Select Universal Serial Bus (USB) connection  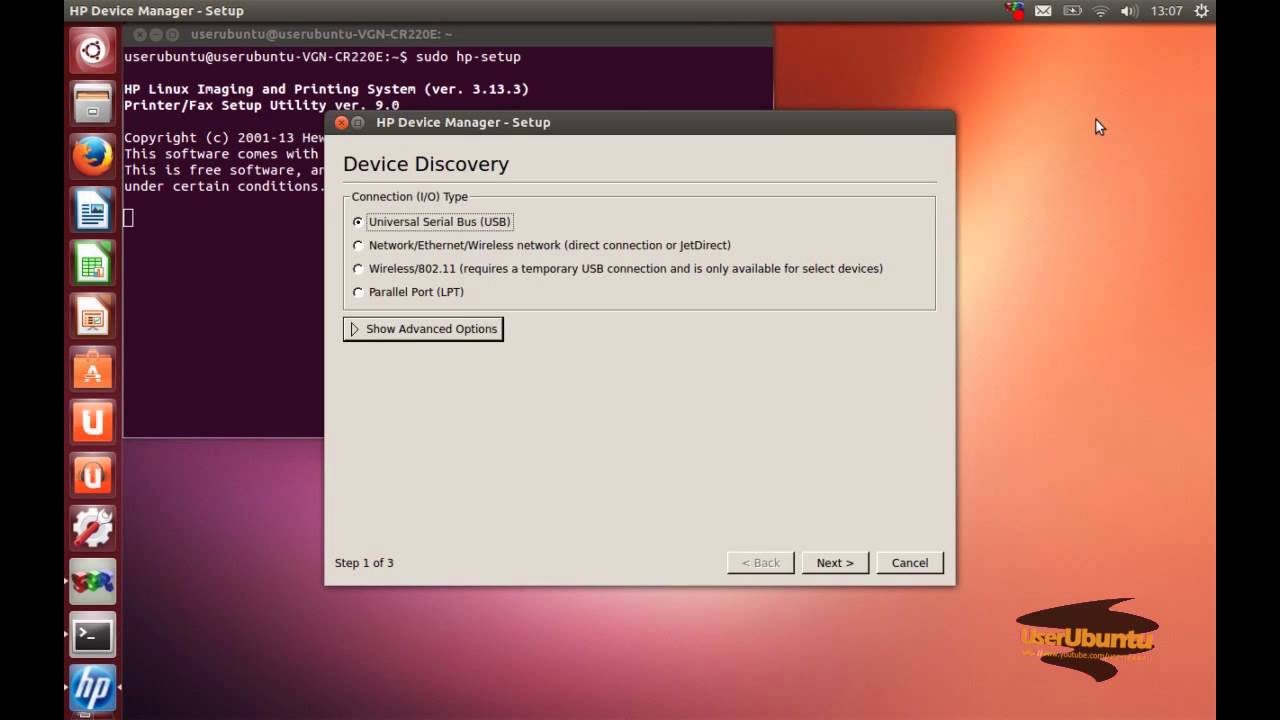(x=432, y=222)
